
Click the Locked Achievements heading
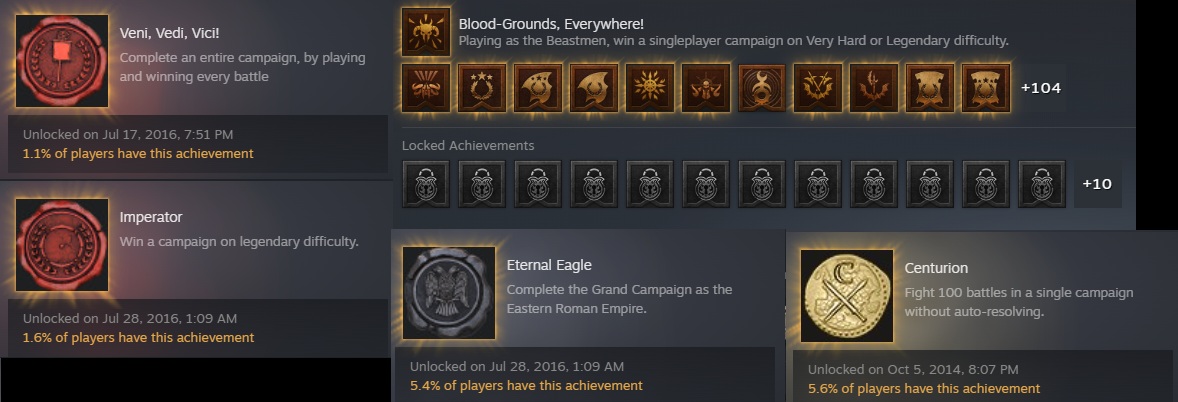coord(468,146)
